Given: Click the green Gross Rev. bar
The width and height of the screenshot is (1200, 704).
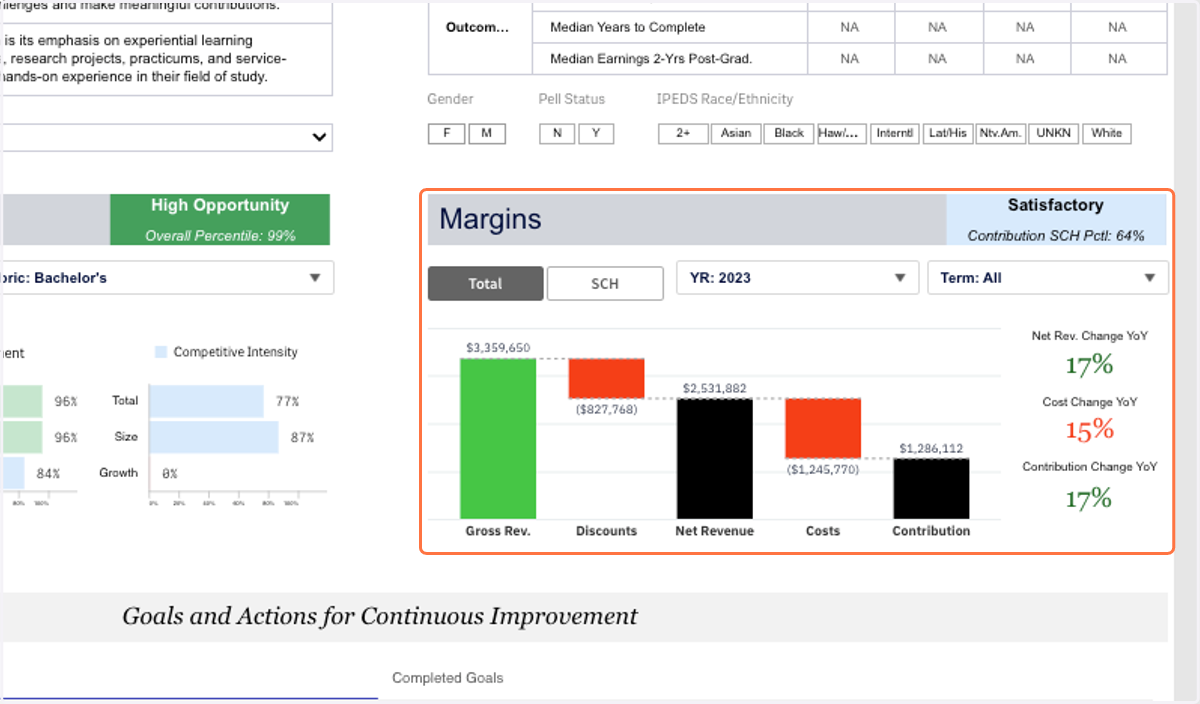Looking at the screenshot, I should [498, 438].
